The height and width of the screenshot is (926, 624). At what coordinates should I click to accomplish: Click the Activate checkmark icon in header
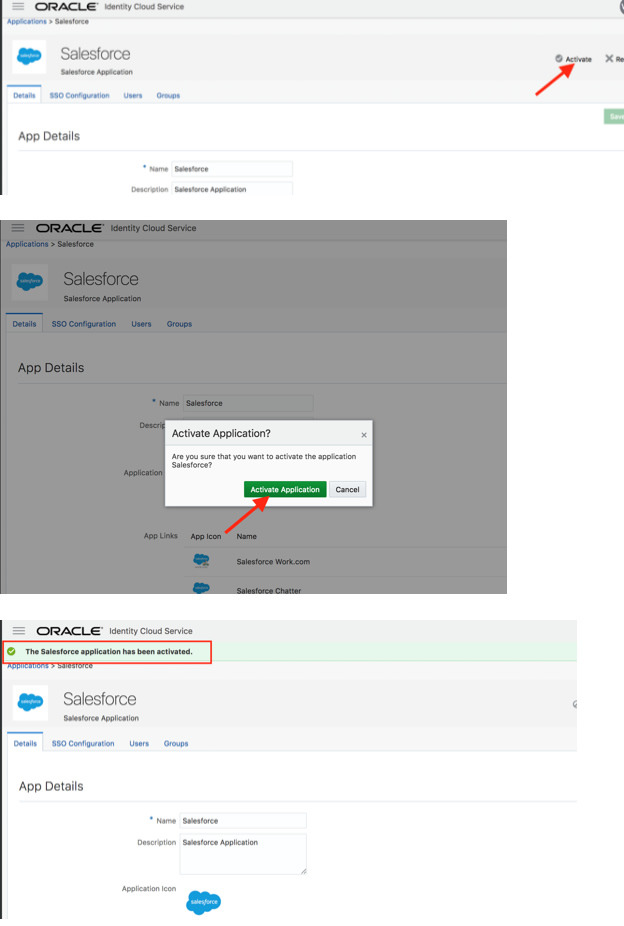tap(560, 59)
